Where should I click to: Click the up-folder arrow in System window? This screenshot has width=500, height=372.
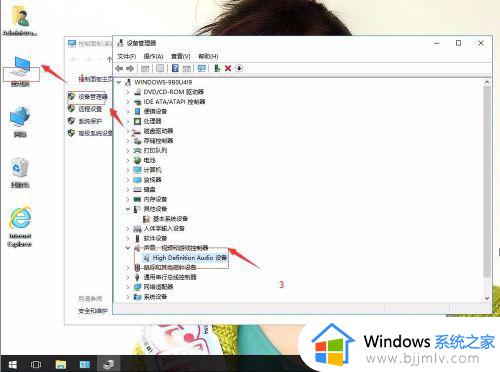point(109,59)
